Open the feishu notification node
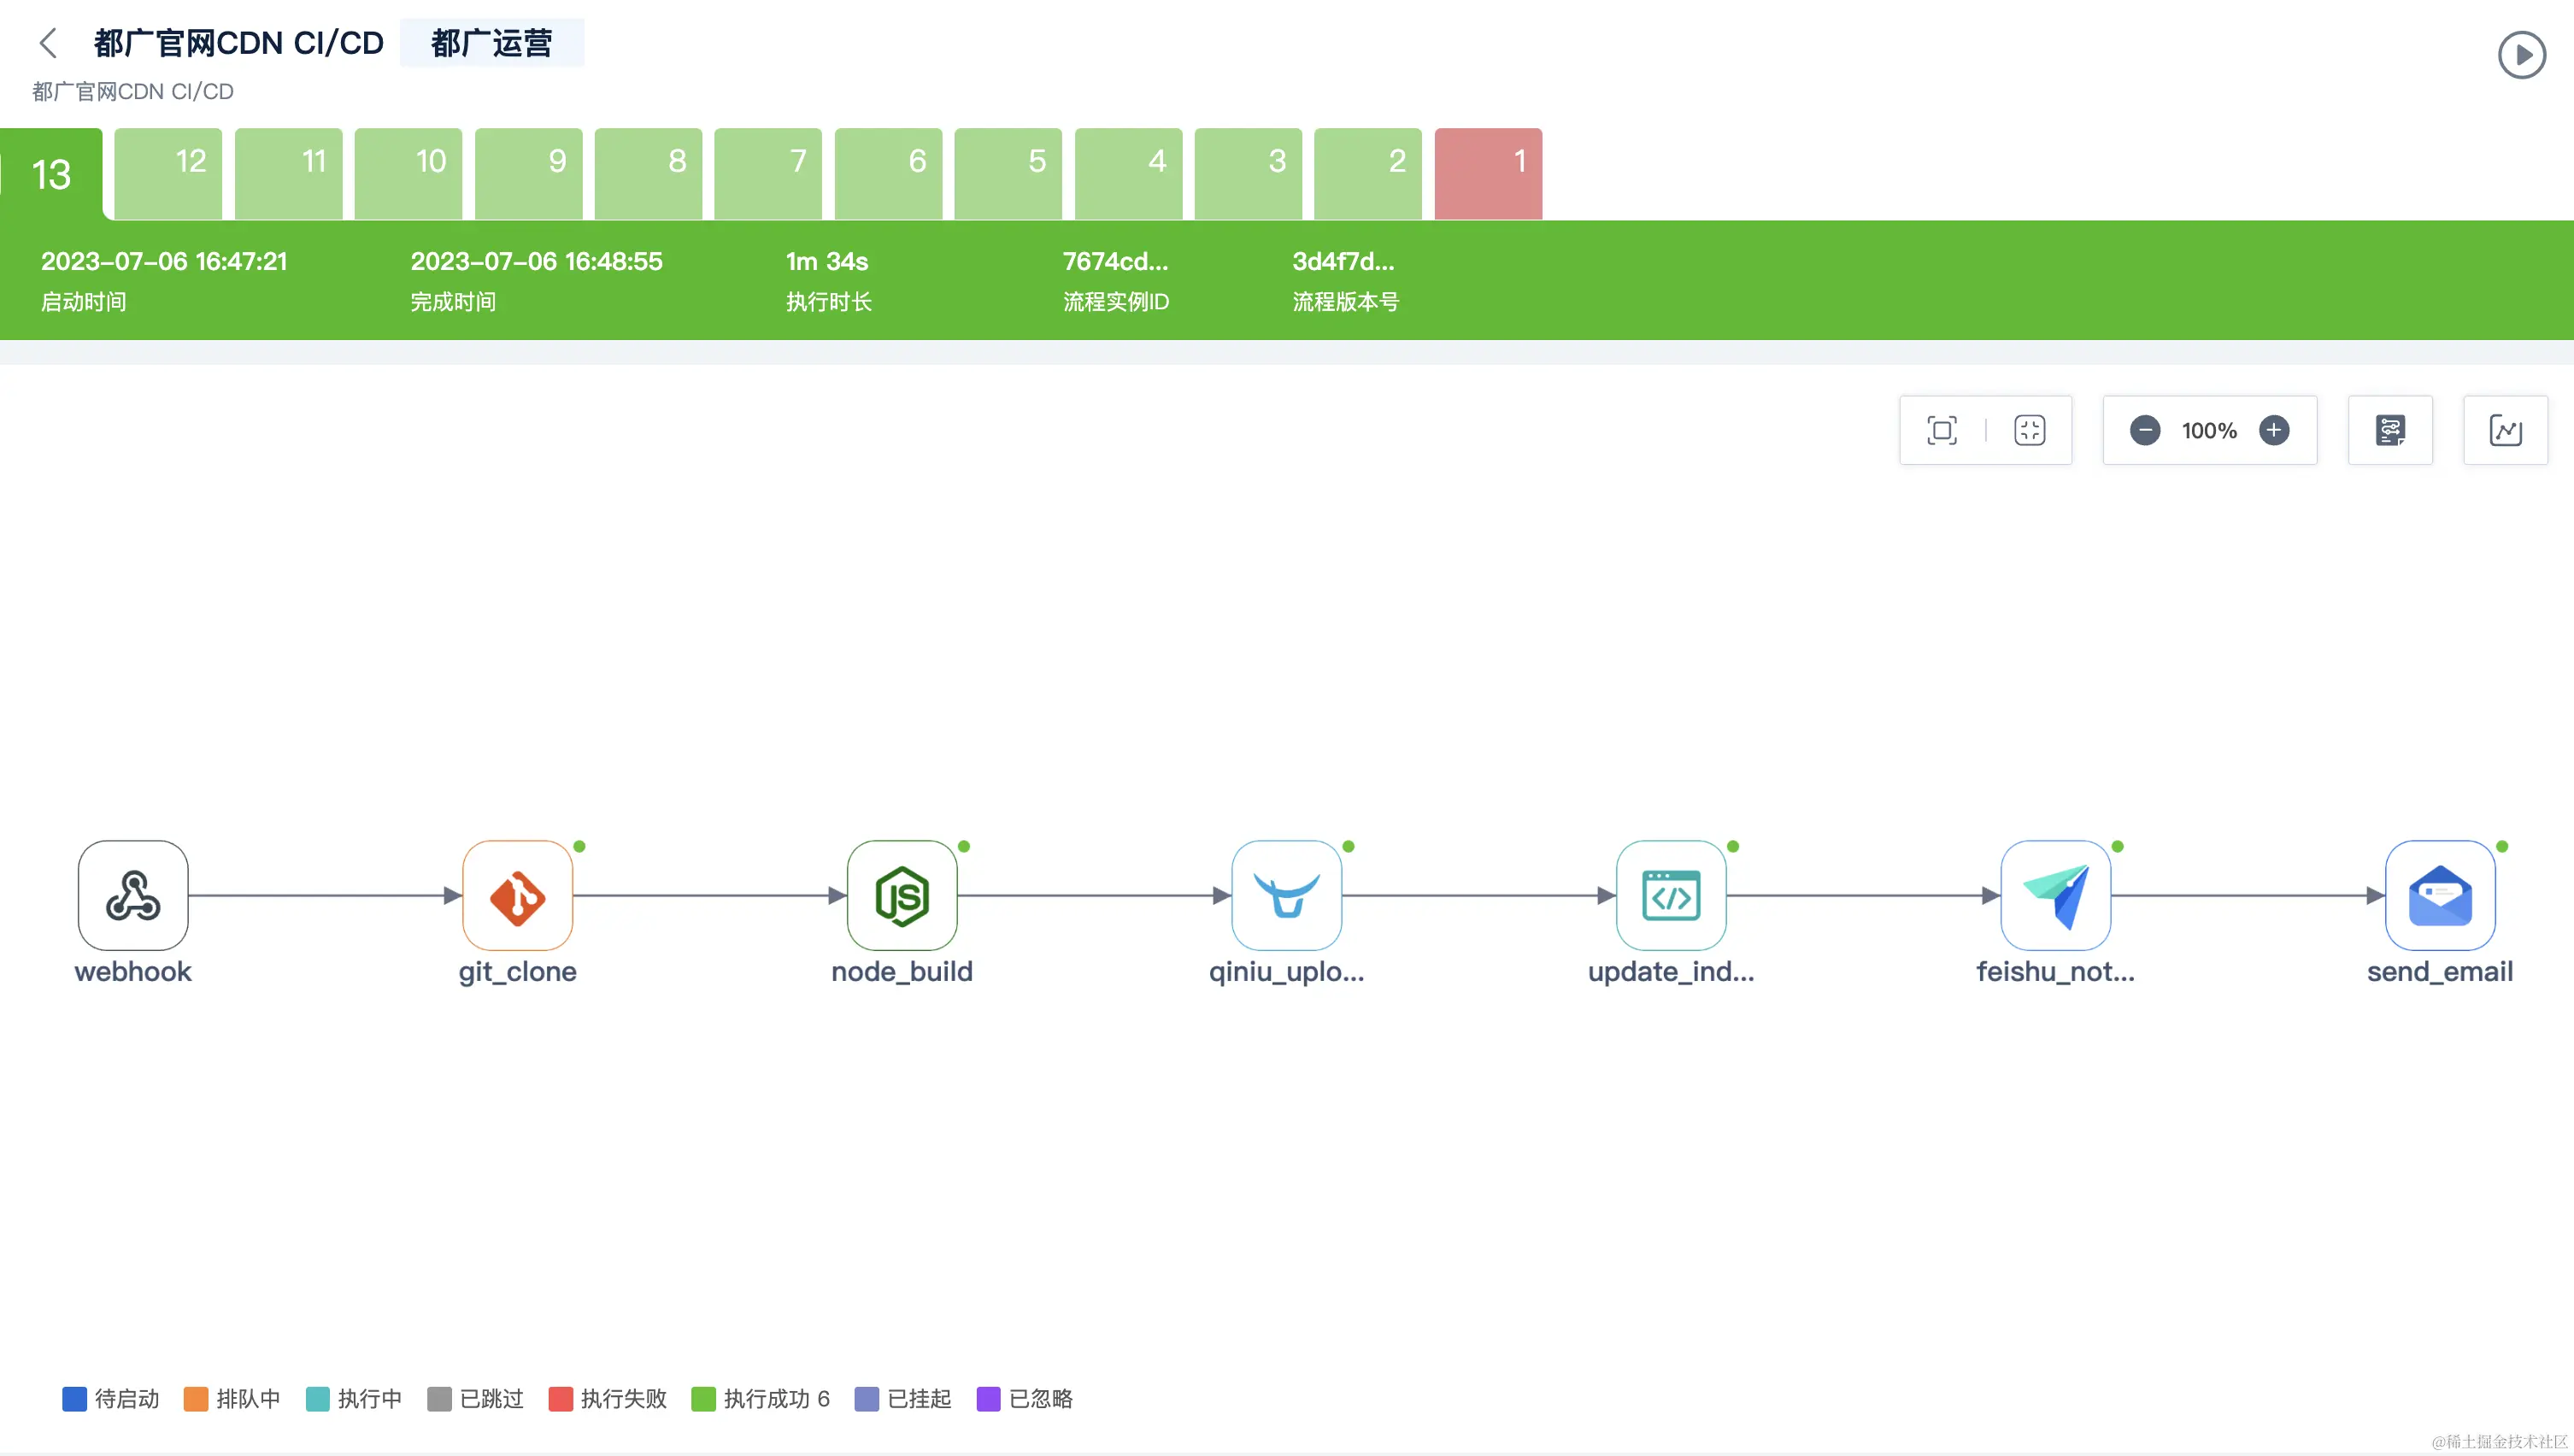The width and height of the screenshot is (2574, 1456). 2055,895
